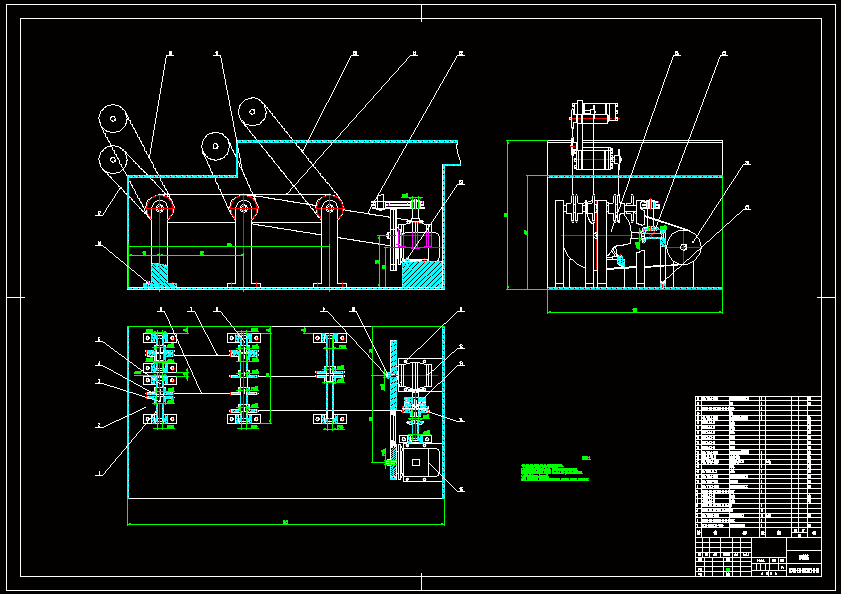The width and height of the screenshot is (841, 594).
Task: Select the hatched foundation block under the motor
Action: pos(422,274)
